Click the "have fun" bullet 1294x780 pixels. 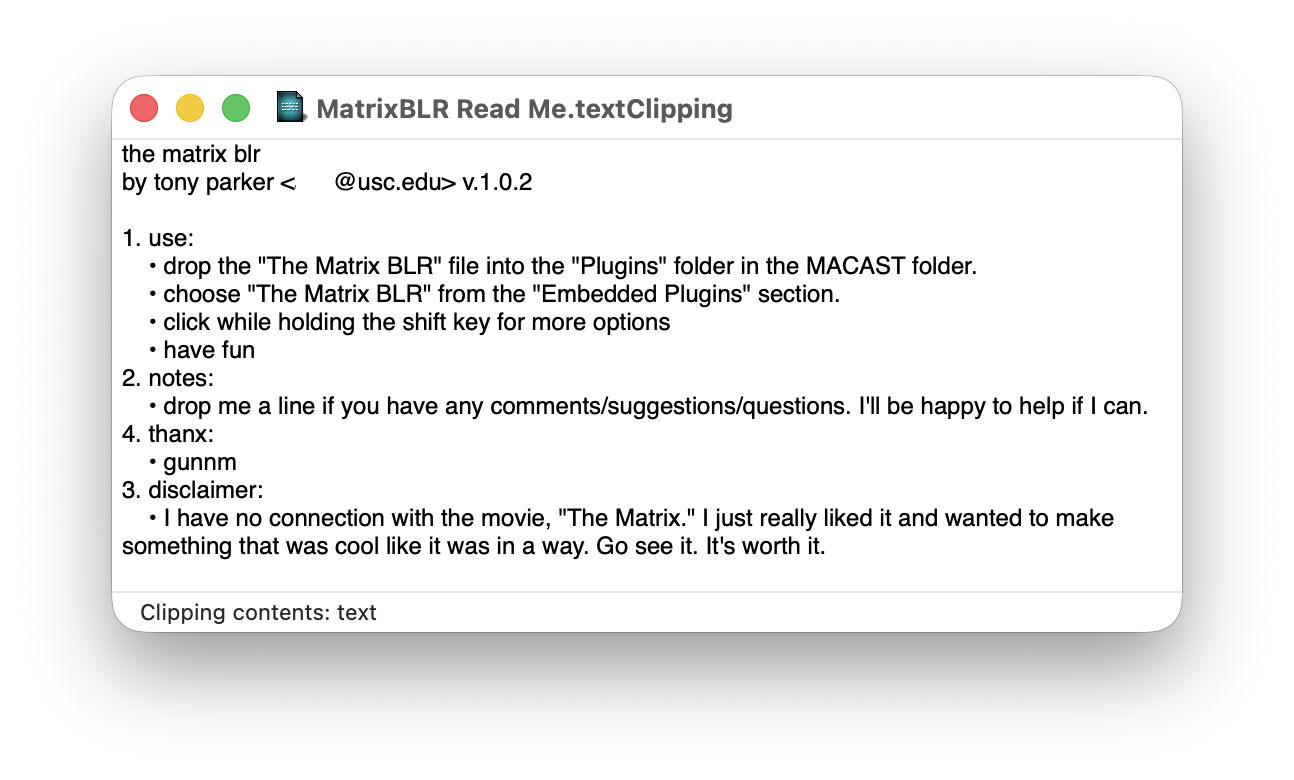pyautogui.click(x=208, y=351)
